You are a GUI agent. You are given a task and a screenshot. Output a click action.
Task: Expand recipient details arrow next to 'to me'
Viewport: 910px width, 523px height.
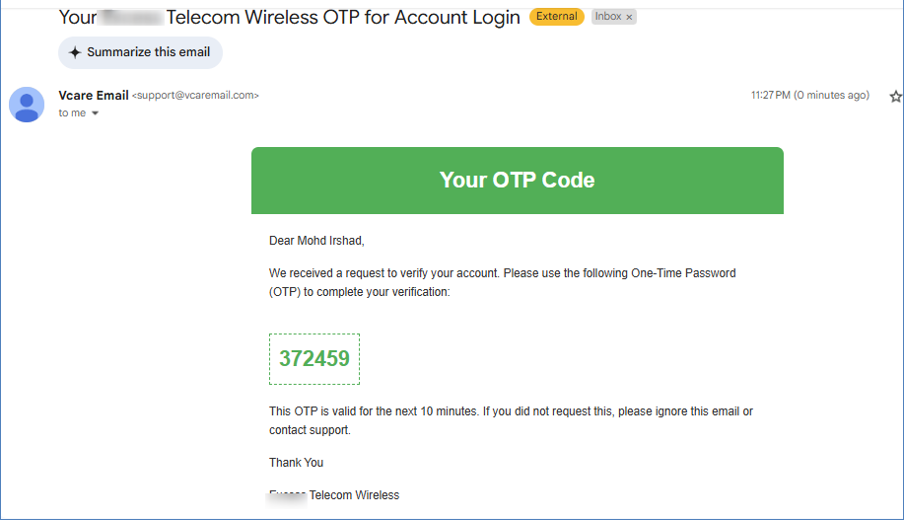point(95,113)
